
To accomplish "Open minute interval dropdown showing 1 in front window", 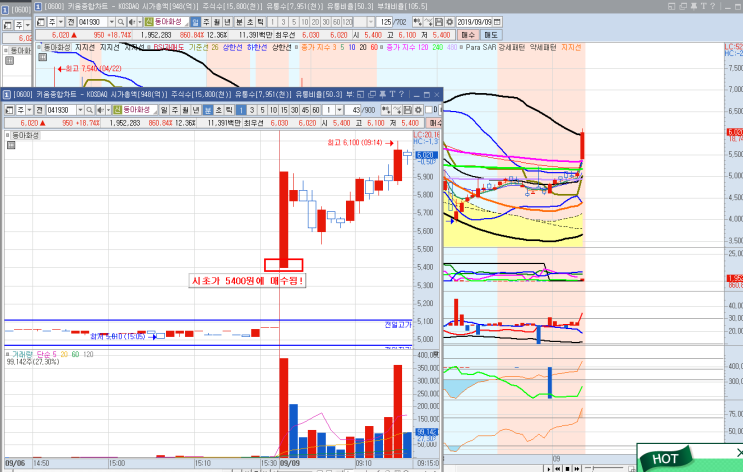I will click(339, 110).
